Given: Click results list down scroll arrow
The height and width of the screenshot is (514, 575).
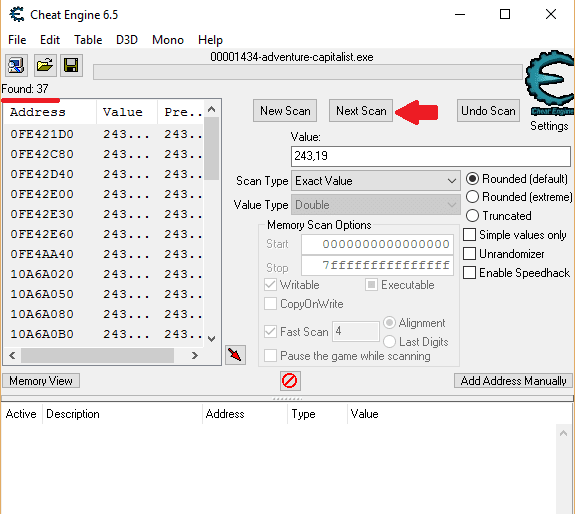Looking at the screenshot, I should pos(211,339).
